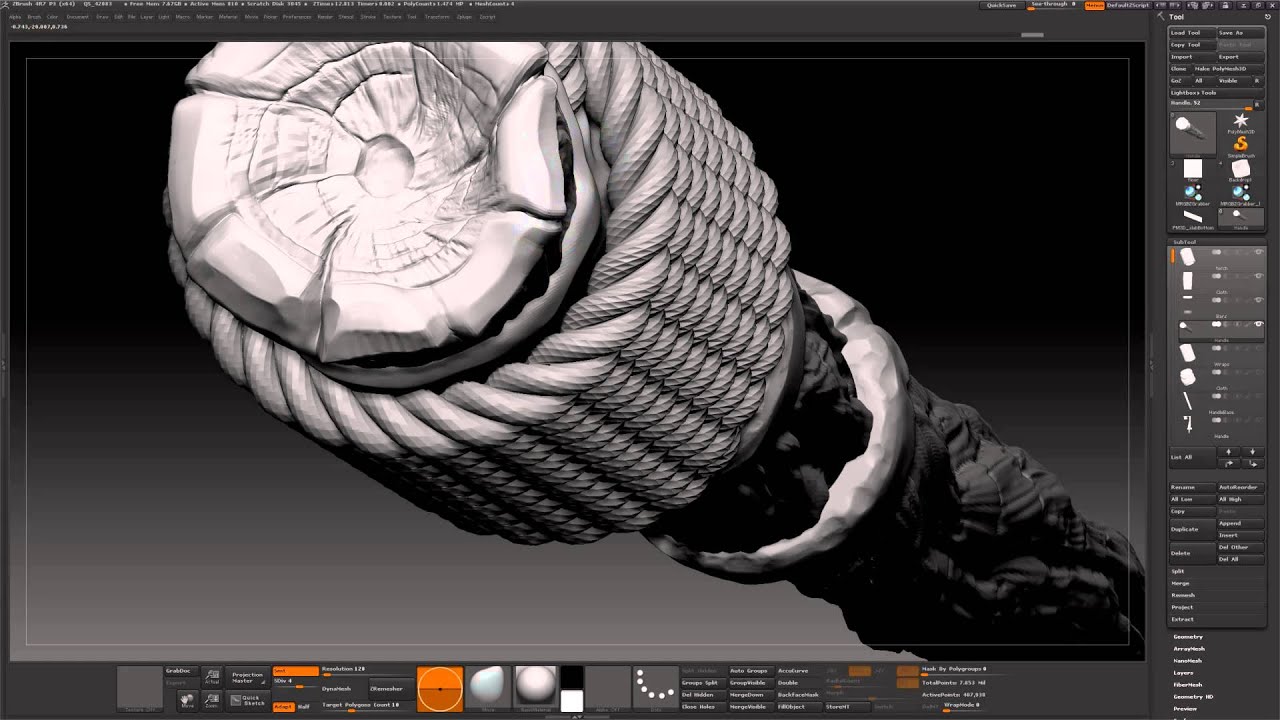Open the empty Texture Off slot
This screenshot has width=1280, height=720.
coord(139,689)
